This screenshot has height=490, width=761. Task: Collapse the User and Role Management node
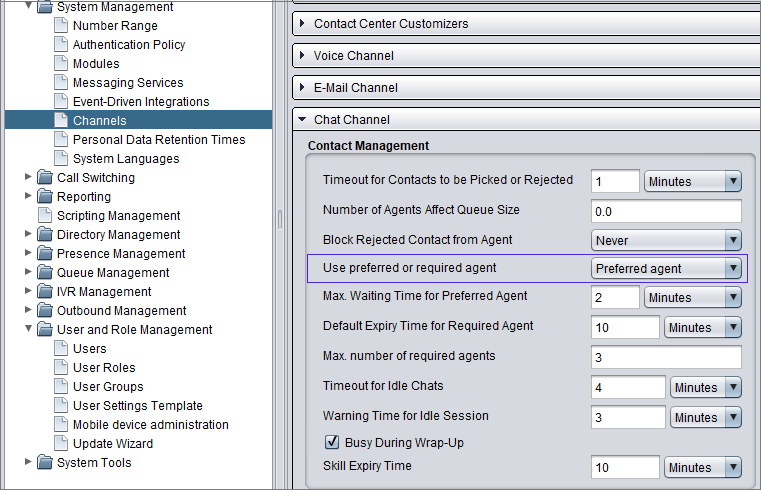28,329
